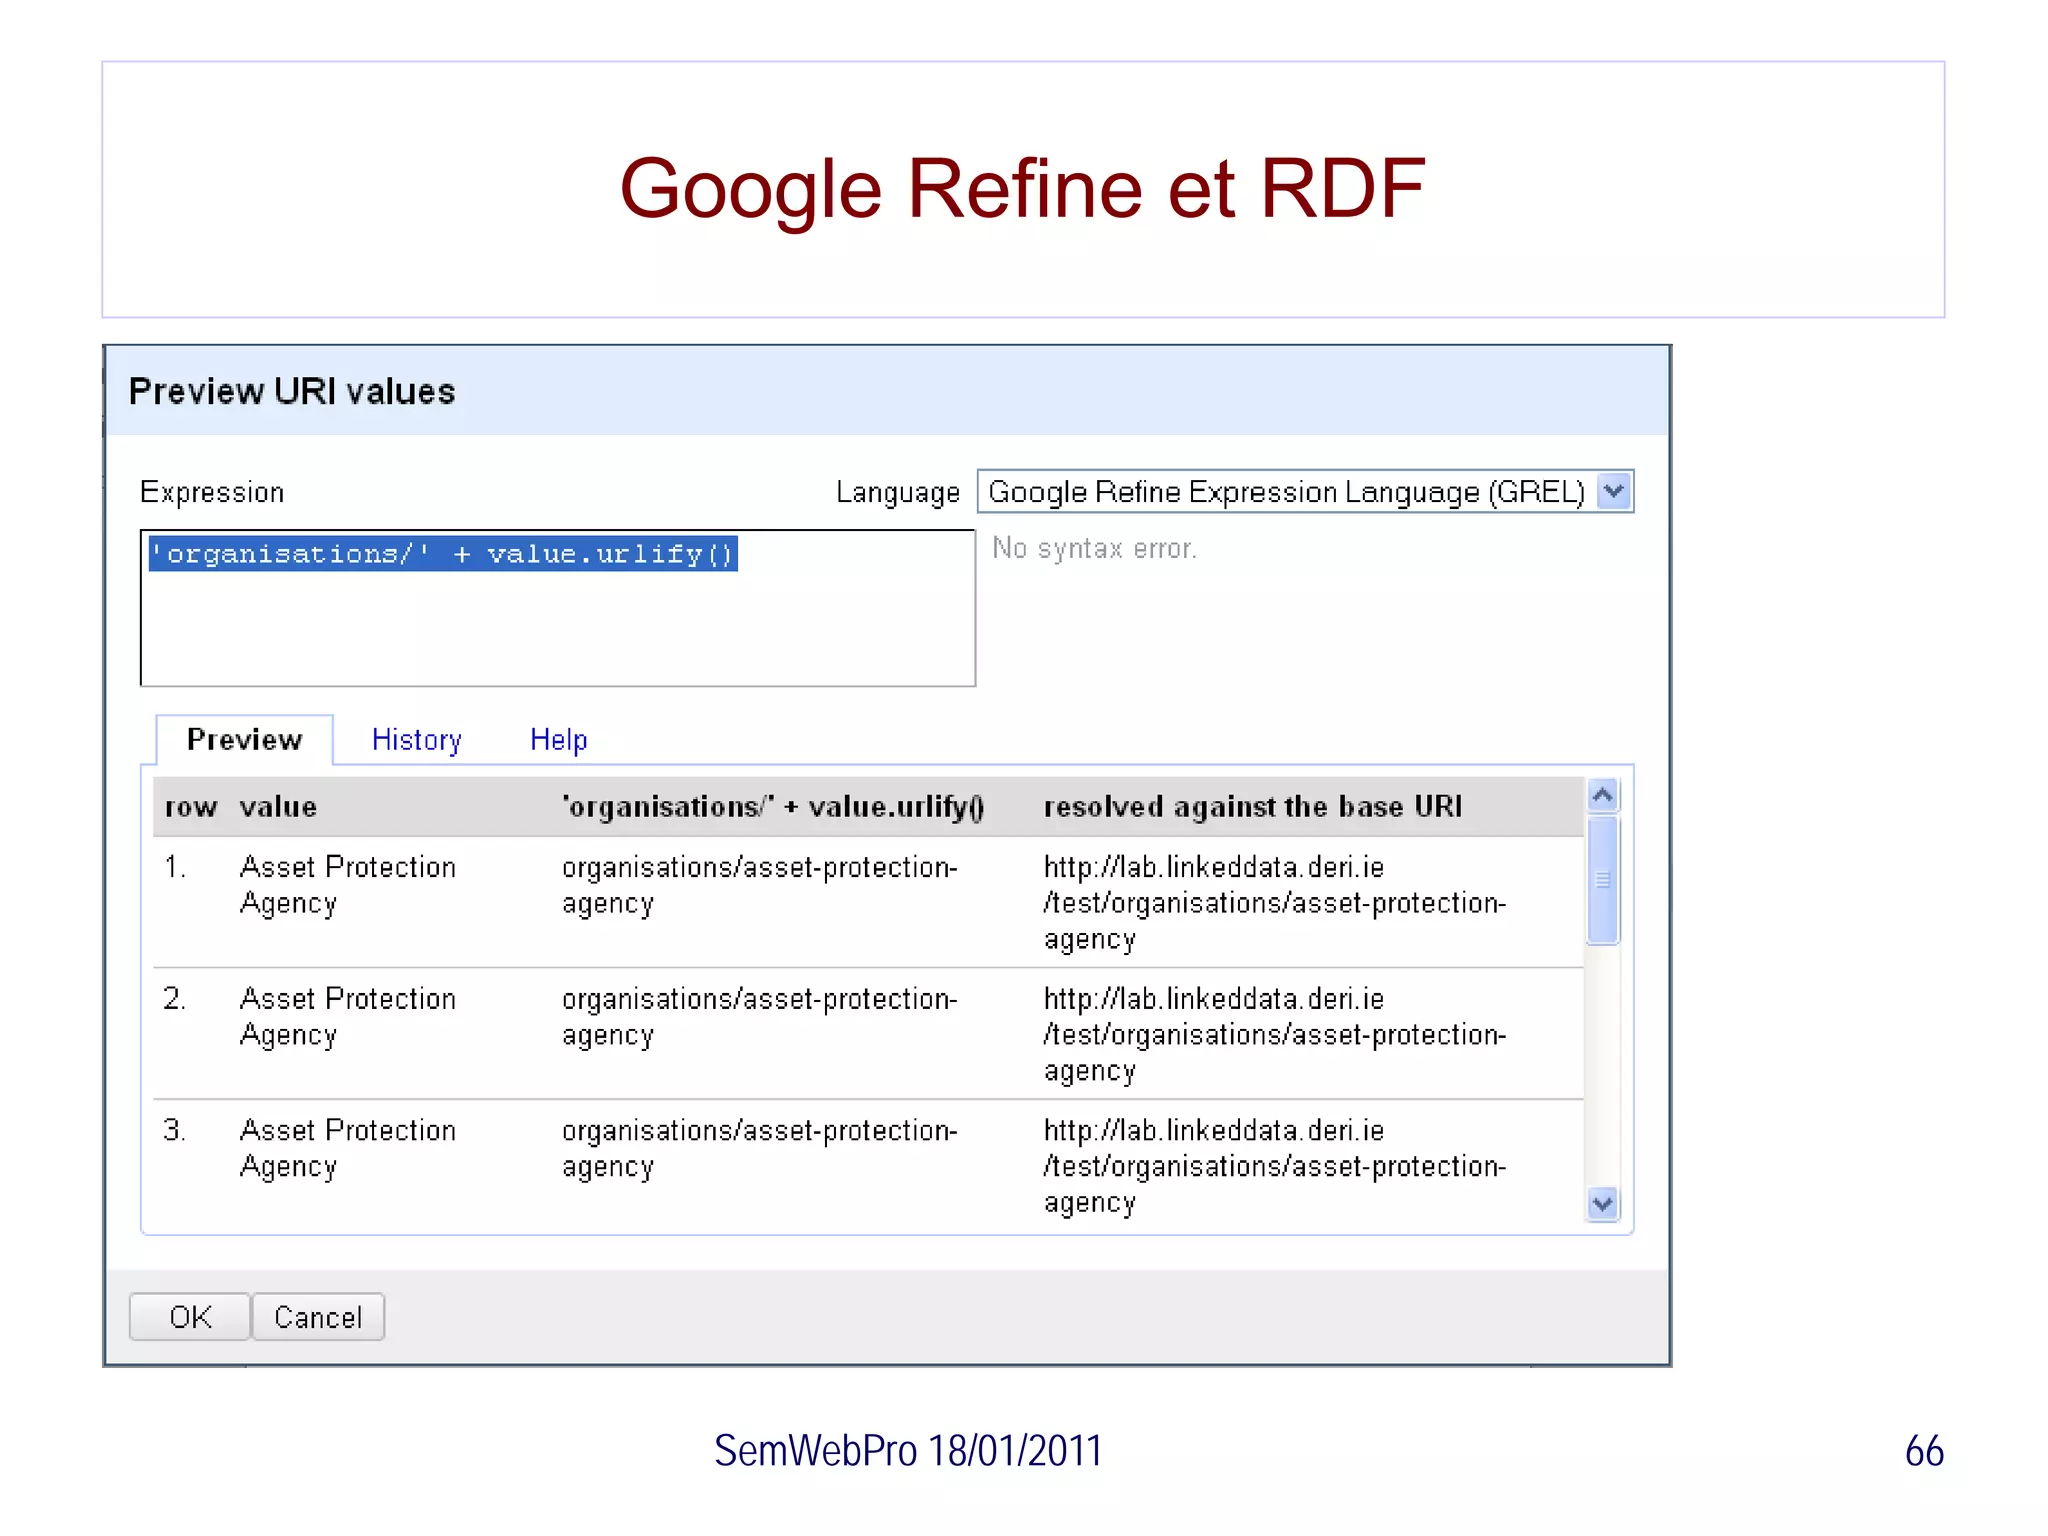Viewport: 2048px width, 1536px height.
Task: Click row 1 resolved lab.linkeddata.deri.ie URI
Action: pos(1274,902)
